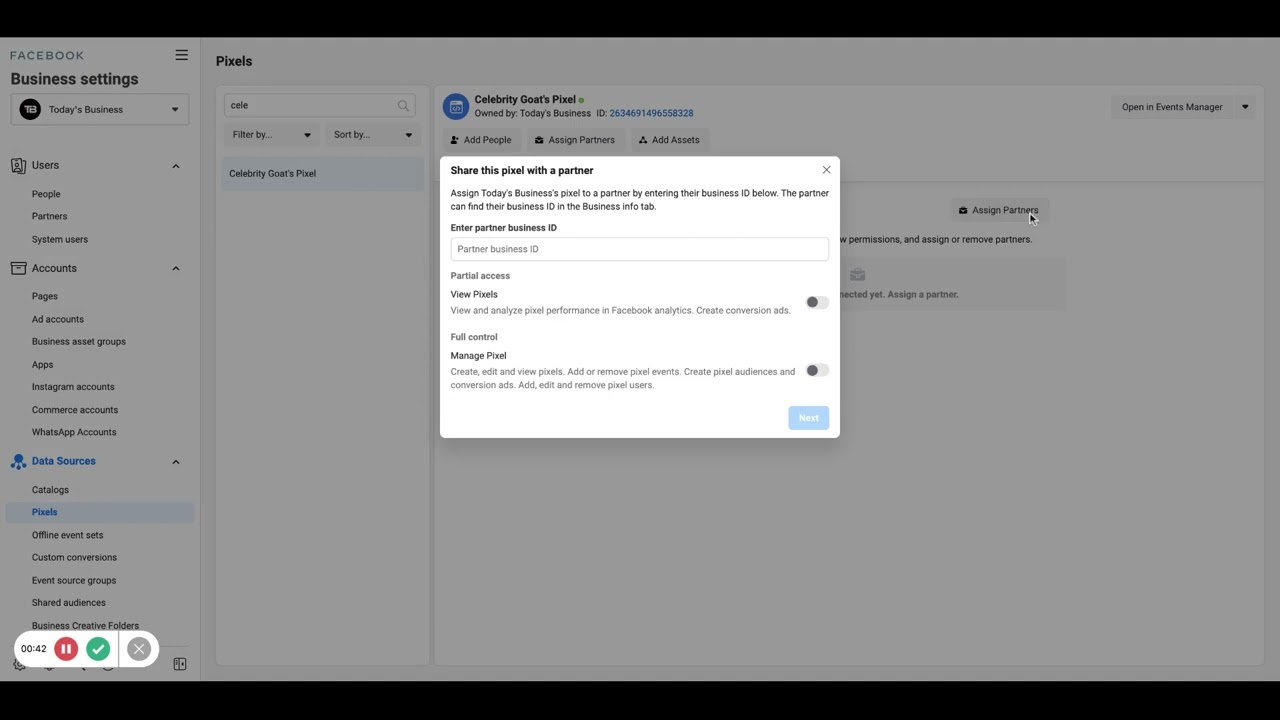
Task: Click the Add People button
Action: point(481,140)
